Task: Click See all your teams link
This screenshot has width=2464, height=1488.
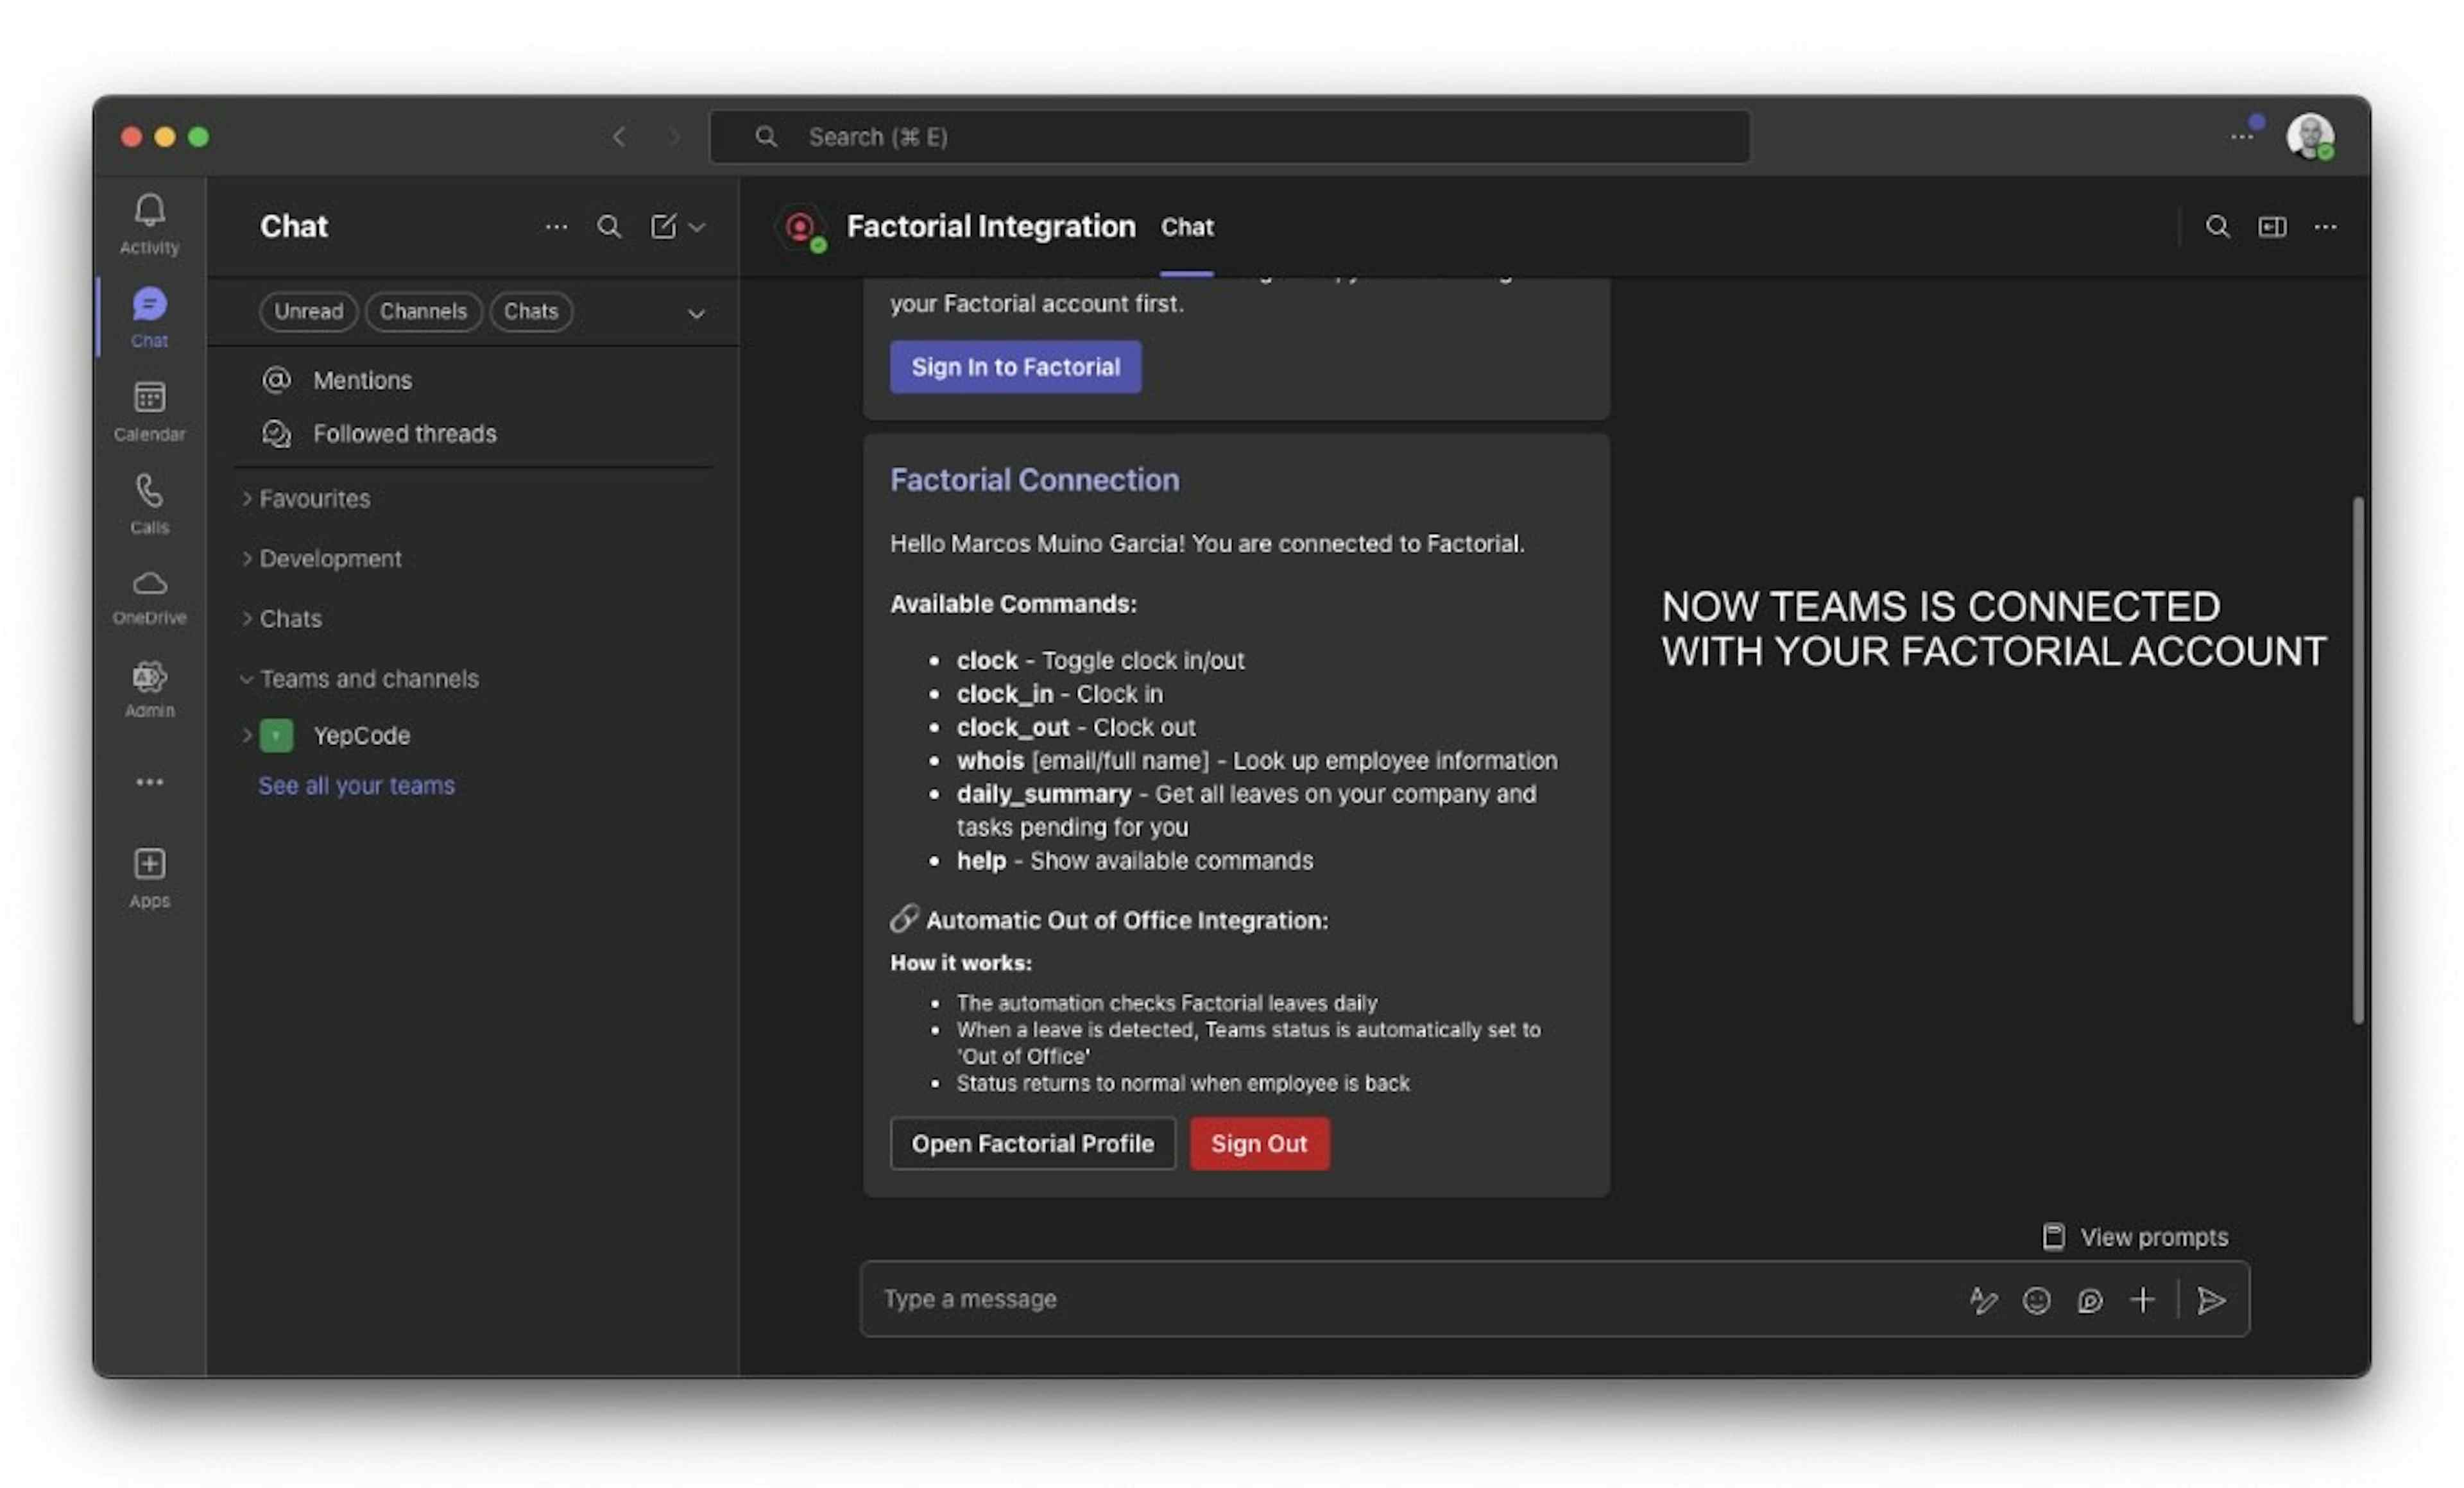Action: (356, 786)
